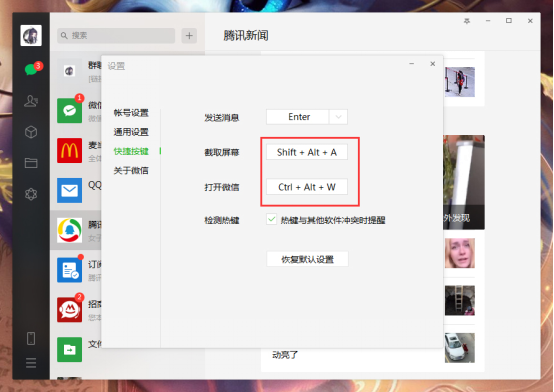Expand the send message Enter dropdown arrow
Image resolution: width=554 pixels, height=392 pixels.
pyautogui.click(x=338, y=117)
